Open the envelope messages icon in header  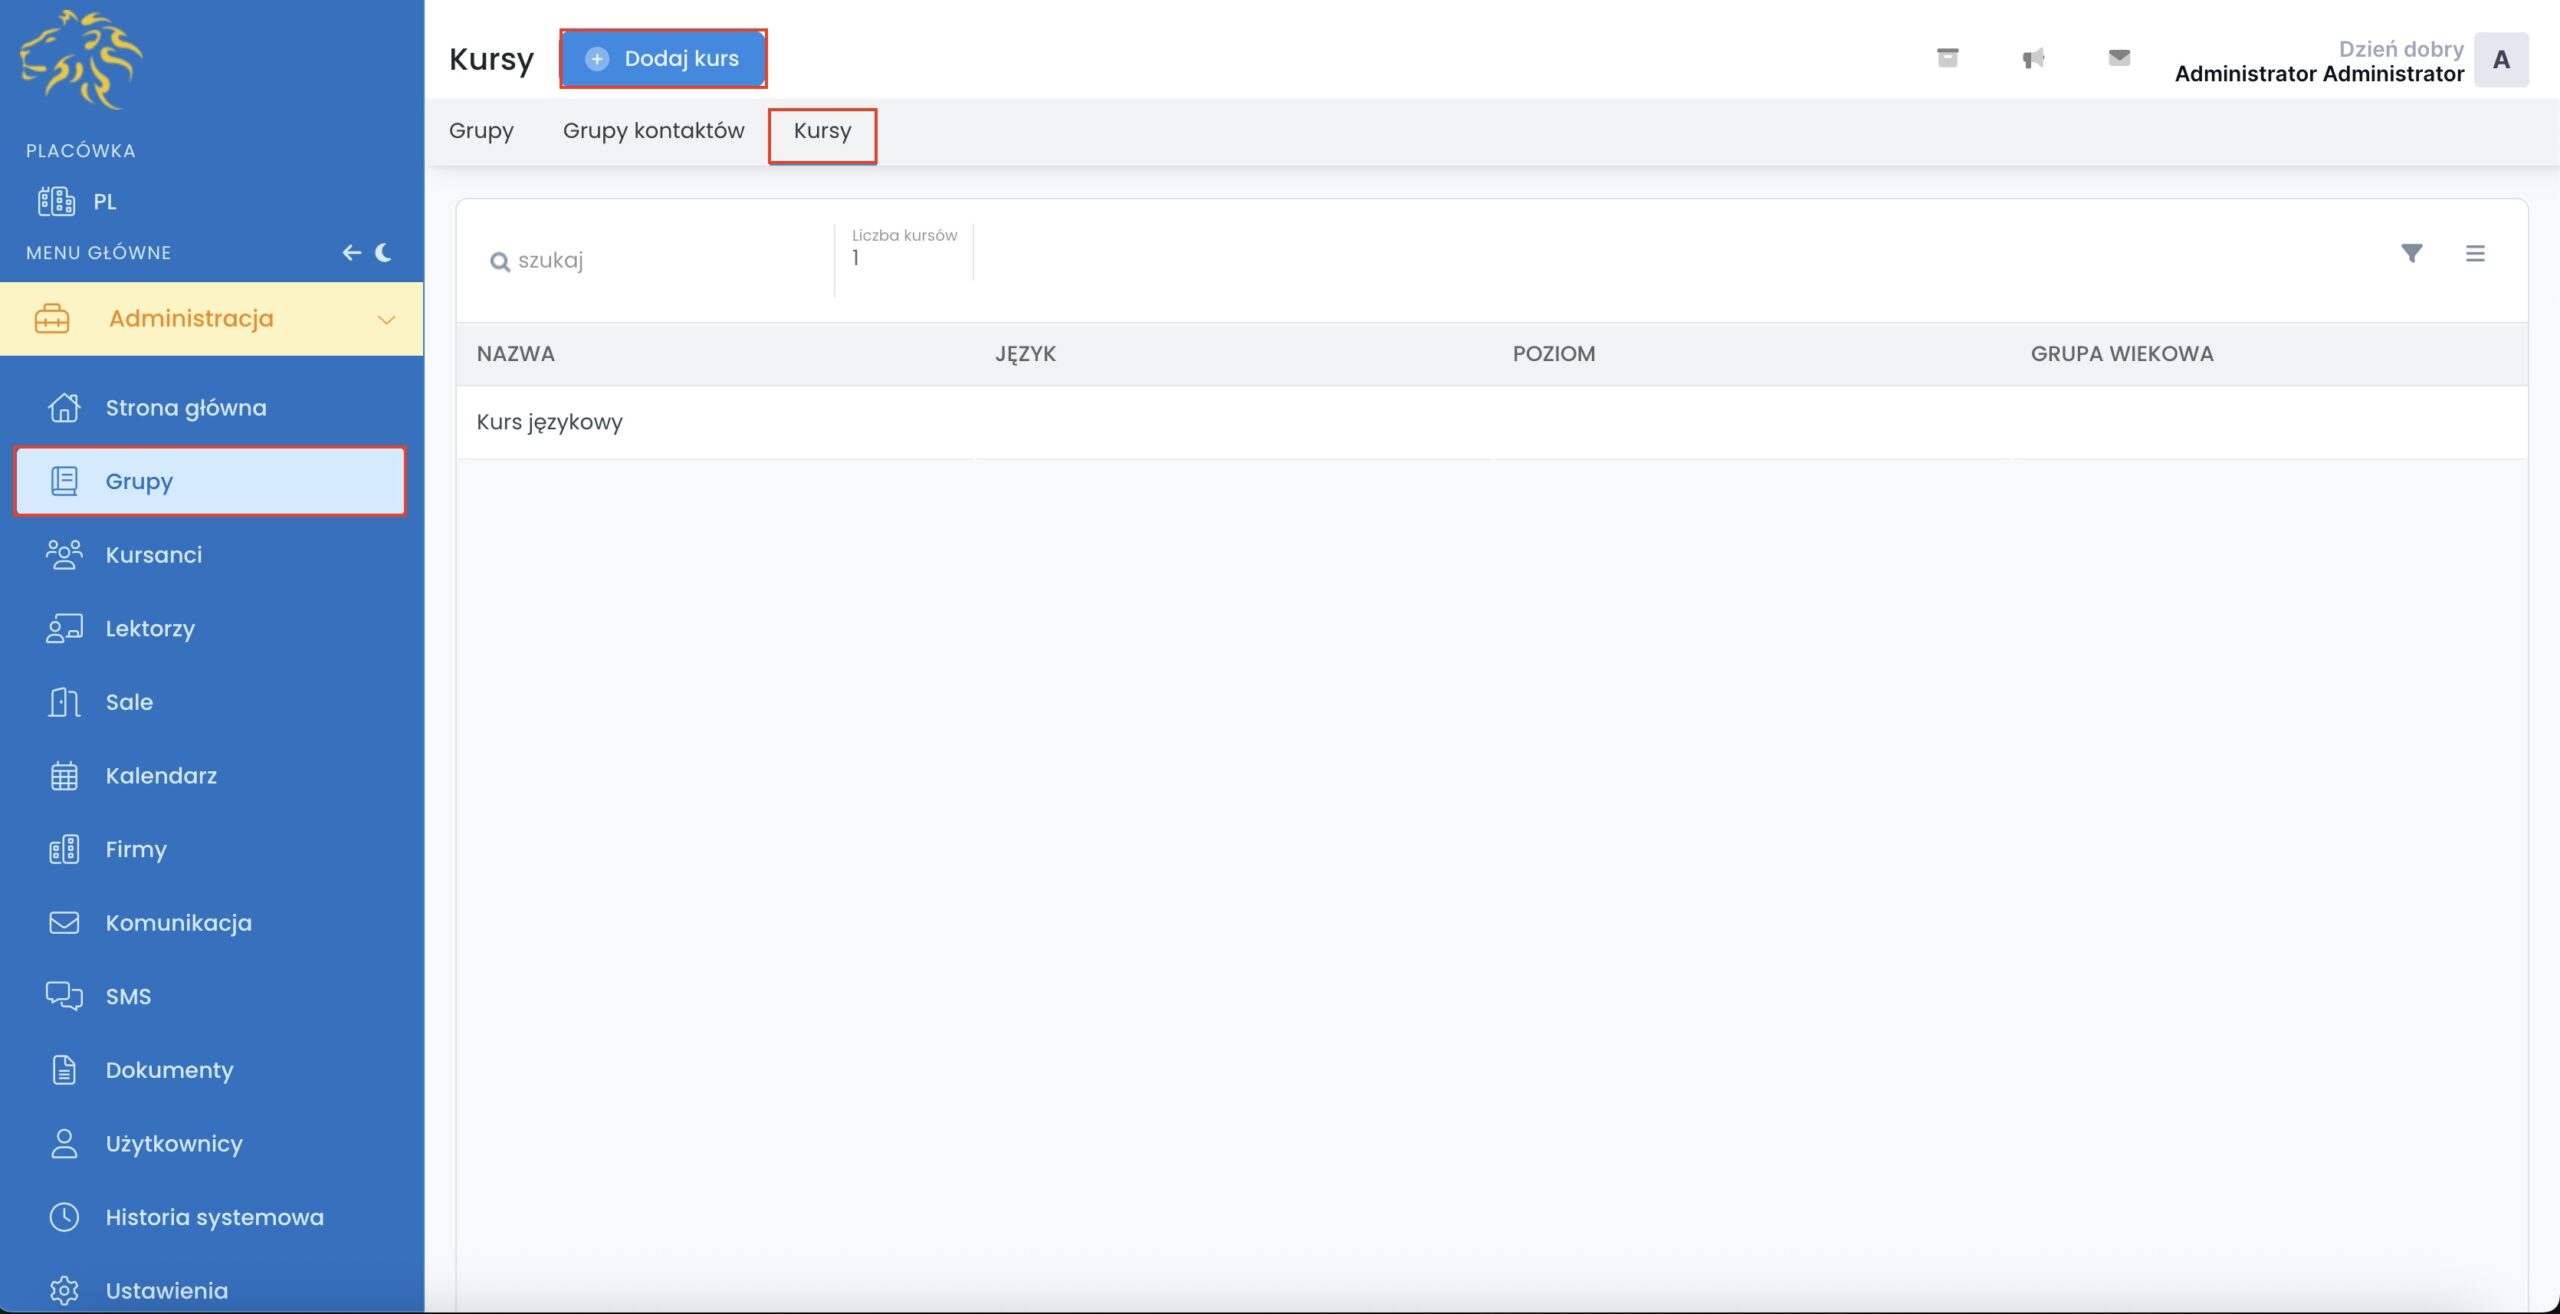(2119, 58)
